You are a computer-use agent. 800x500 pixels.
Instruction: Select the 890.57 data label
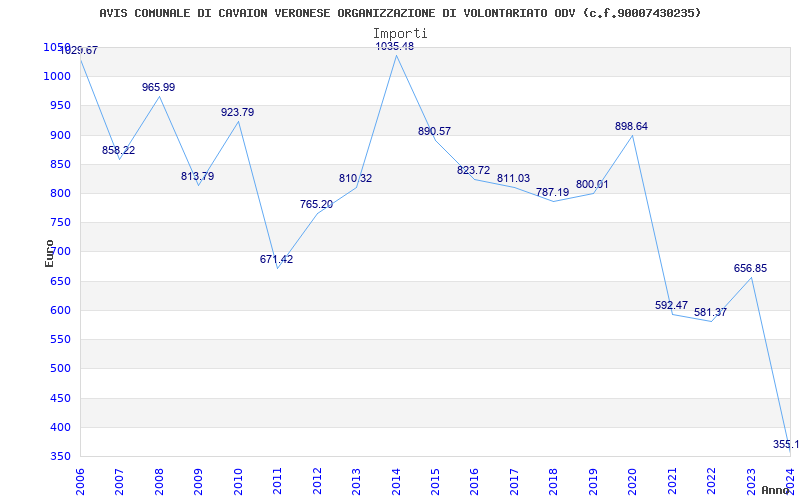click(434, 131)
